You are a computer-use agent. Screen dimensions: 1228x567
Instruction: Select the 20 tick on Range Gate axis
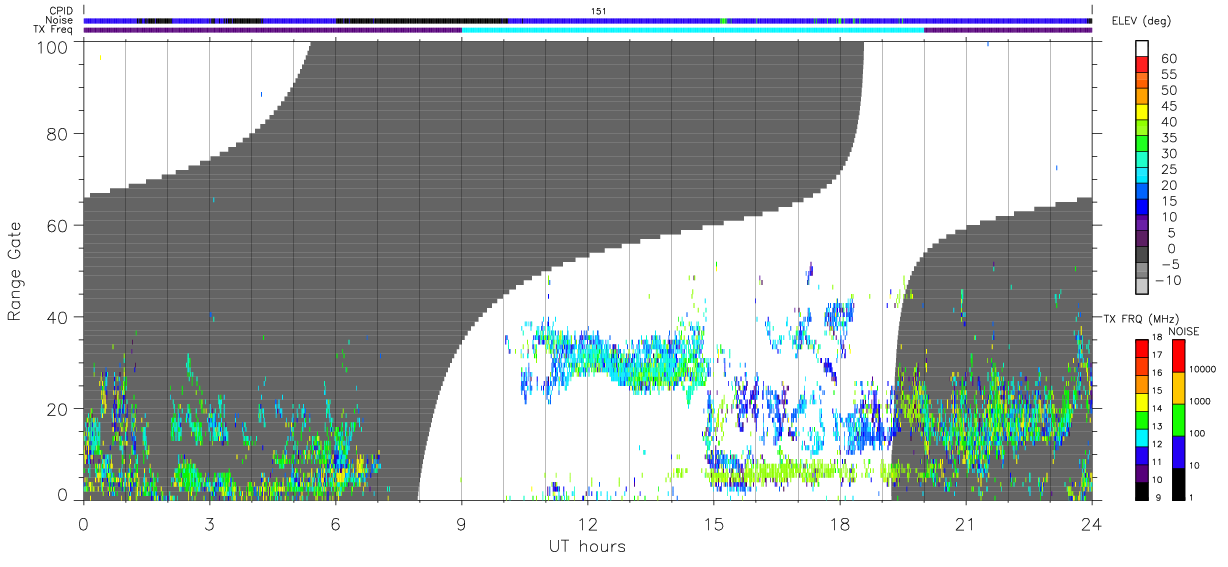coord(59,409)
